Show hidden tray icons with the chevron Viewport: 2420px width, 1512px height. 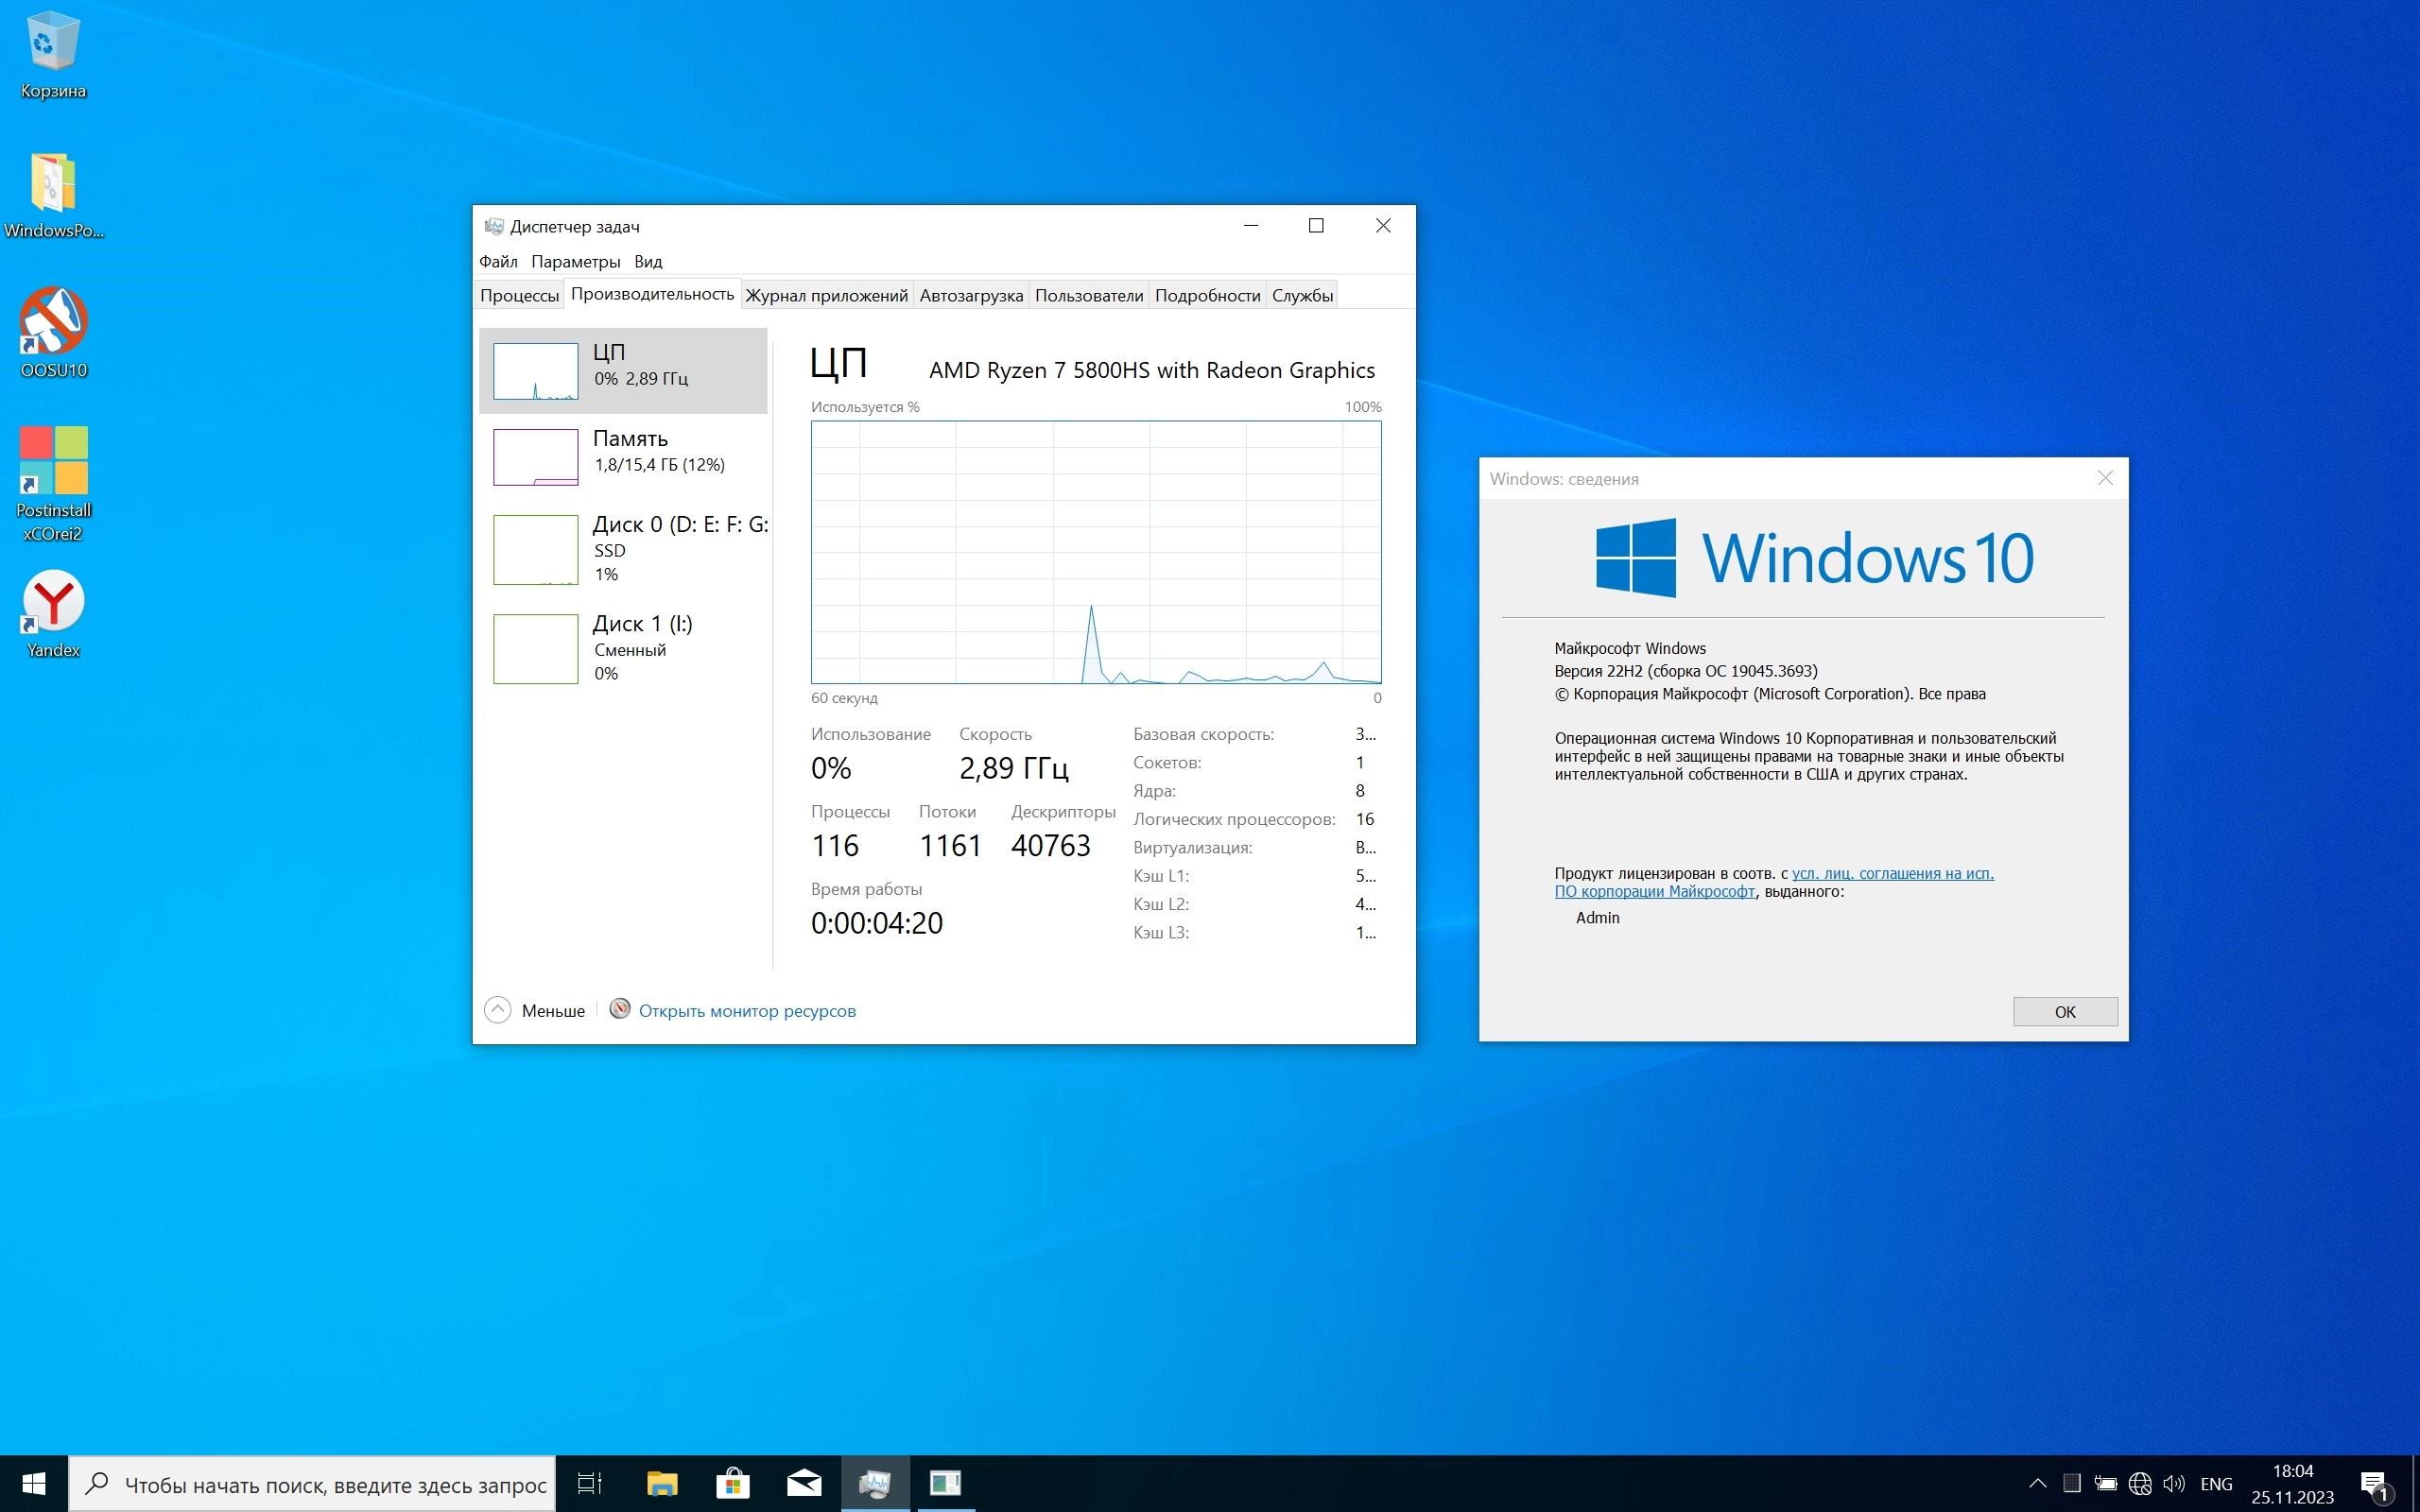pyautogui.click(x=2037, y=1483)
